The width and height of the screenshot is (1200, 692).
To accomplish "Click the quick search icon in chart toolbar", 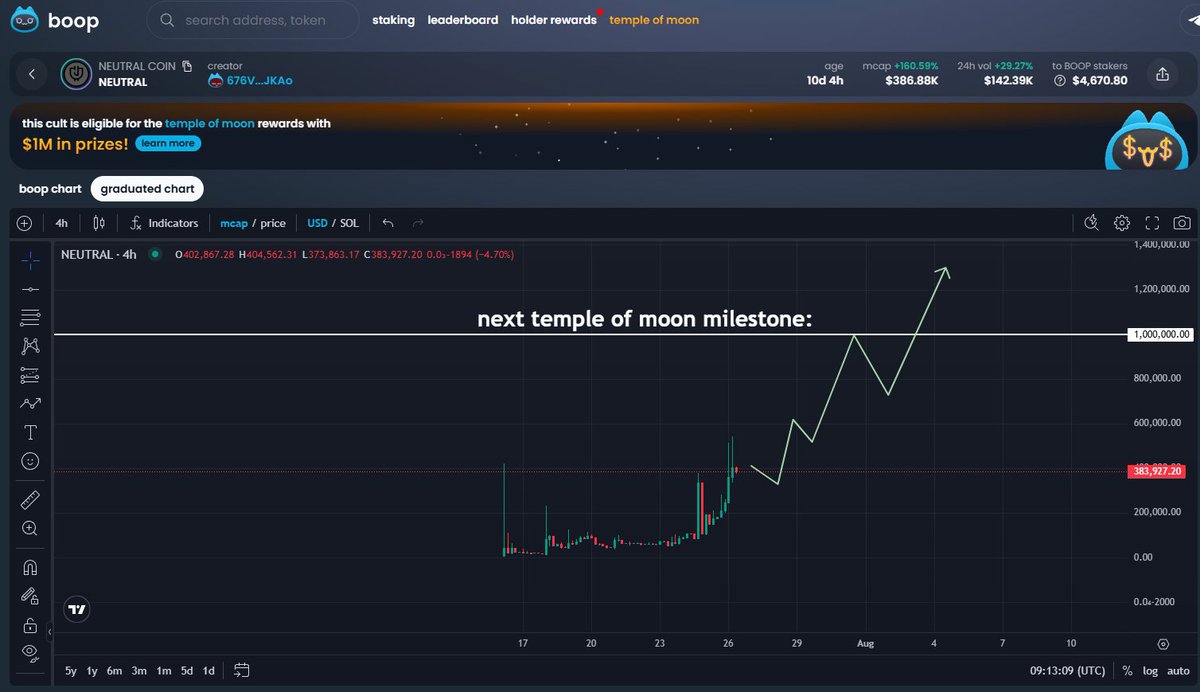I will (x=1092, y=223).
